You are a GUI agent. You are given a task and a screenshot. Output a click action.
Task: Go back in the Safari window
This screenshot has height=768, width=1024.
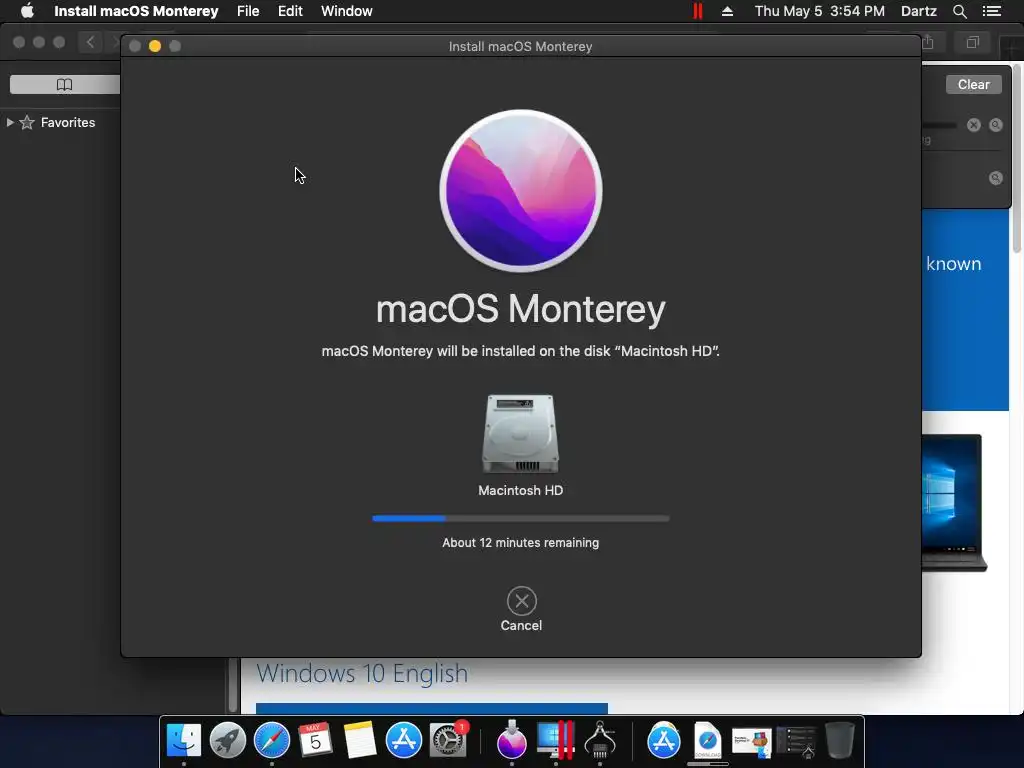click(90, 42)
